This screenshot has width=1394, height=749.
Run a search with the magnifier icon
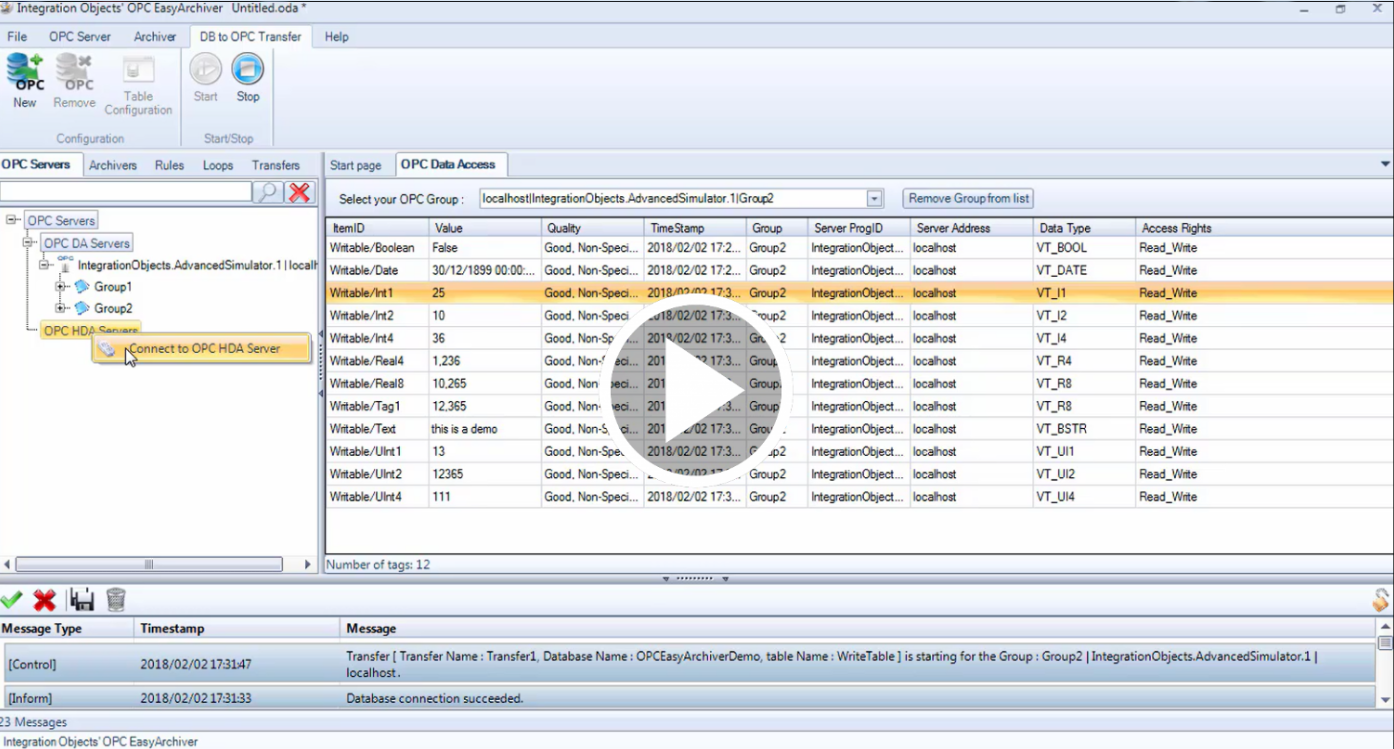coord(268,192)
